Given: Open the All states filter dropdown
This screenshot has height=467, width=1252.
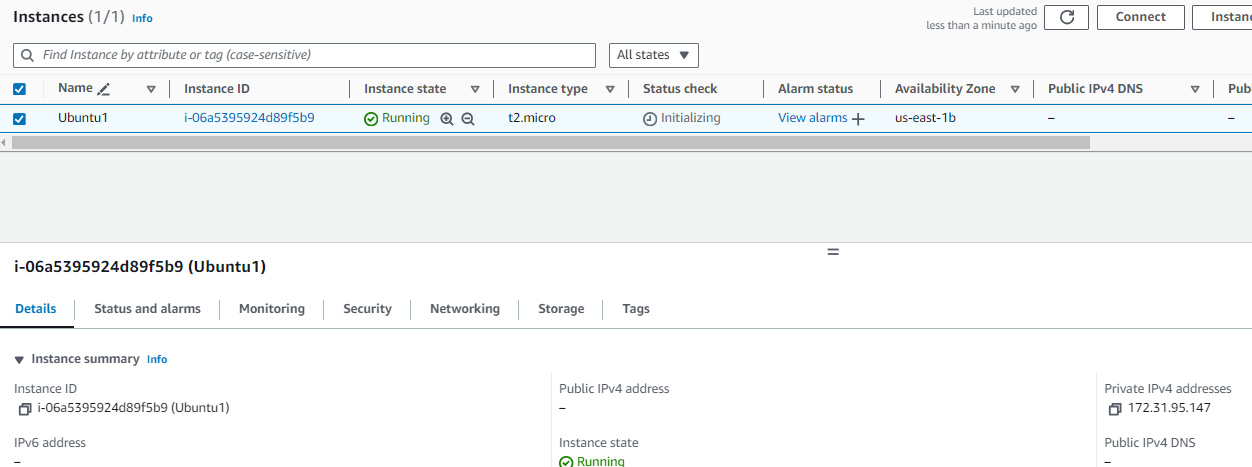Looking at the screenshot, I should tap(653, 55).
